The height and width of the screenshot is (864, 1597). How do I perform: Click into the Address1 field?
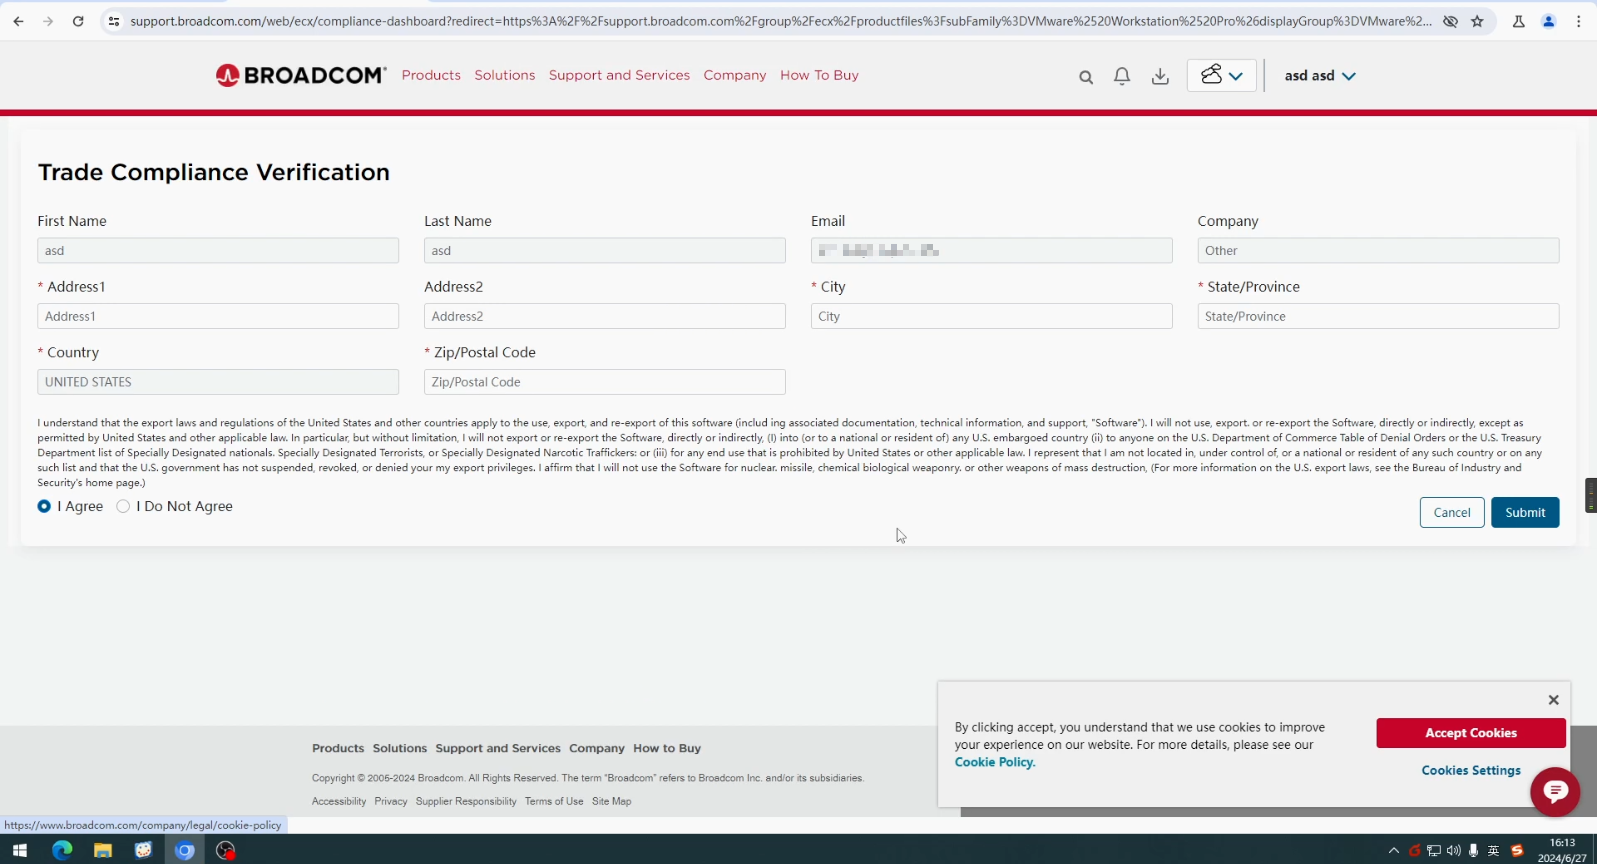tap(218, 316)
